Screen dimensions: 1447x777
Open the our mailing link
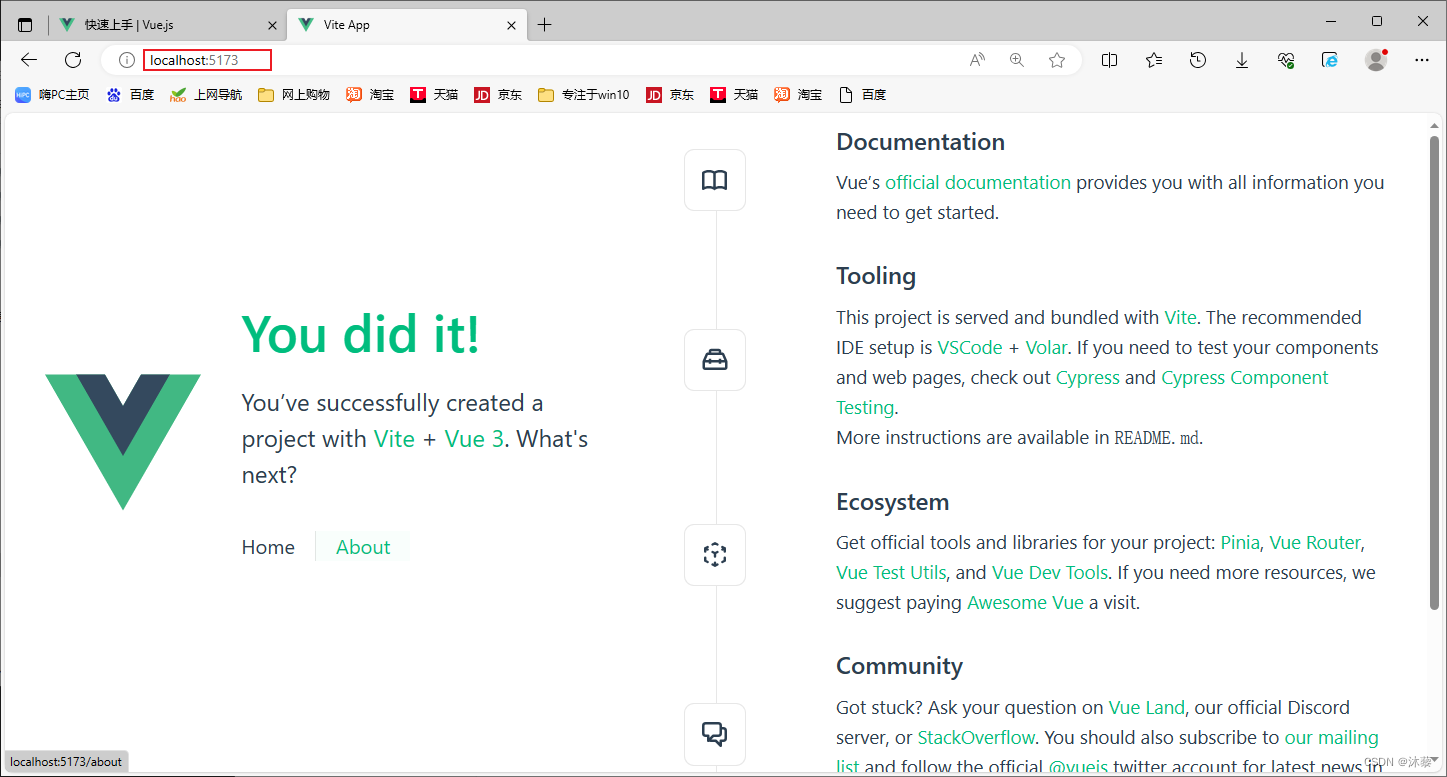click(x=1331, y=737)
